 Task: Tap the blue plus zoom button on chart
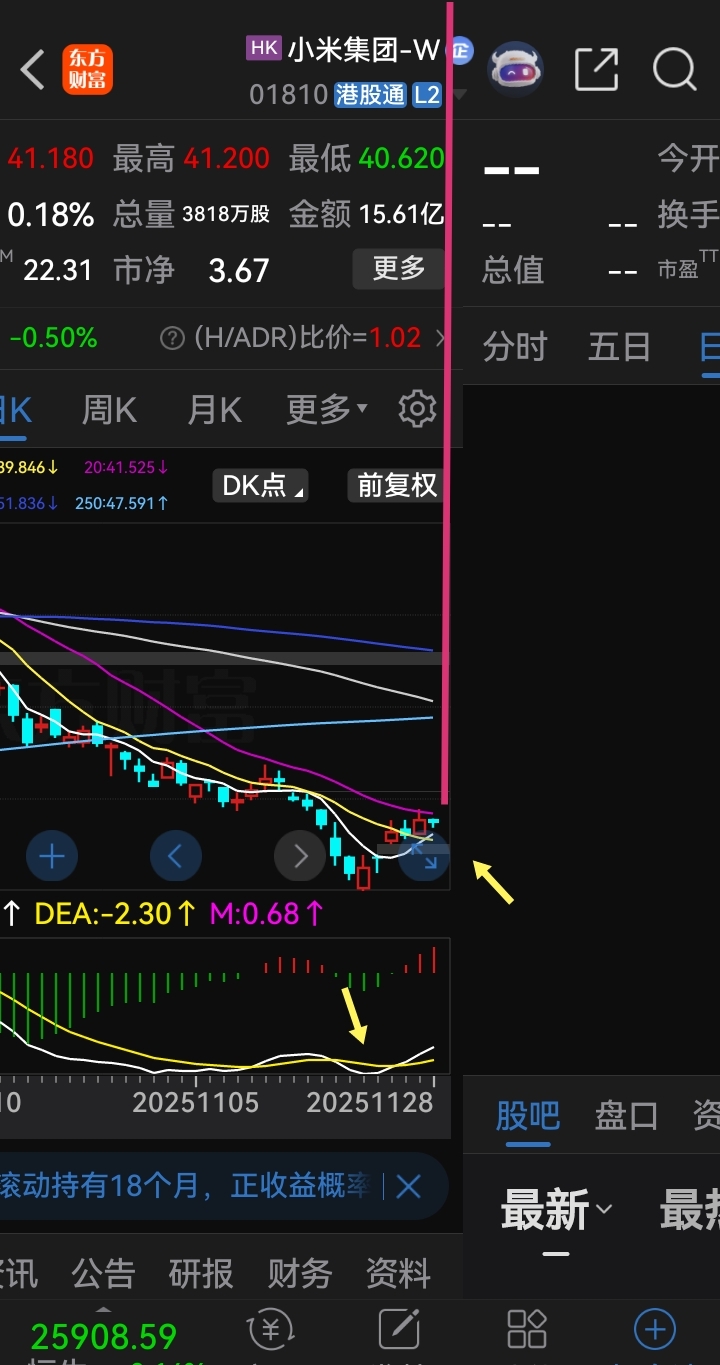52,856
